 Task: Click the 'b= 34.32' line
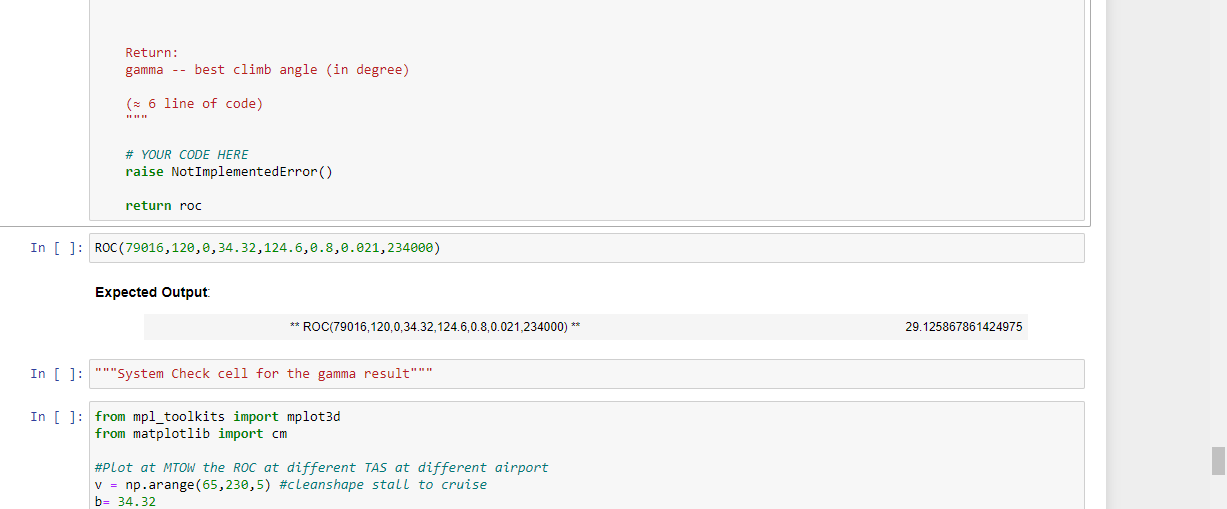coord(126,501)
